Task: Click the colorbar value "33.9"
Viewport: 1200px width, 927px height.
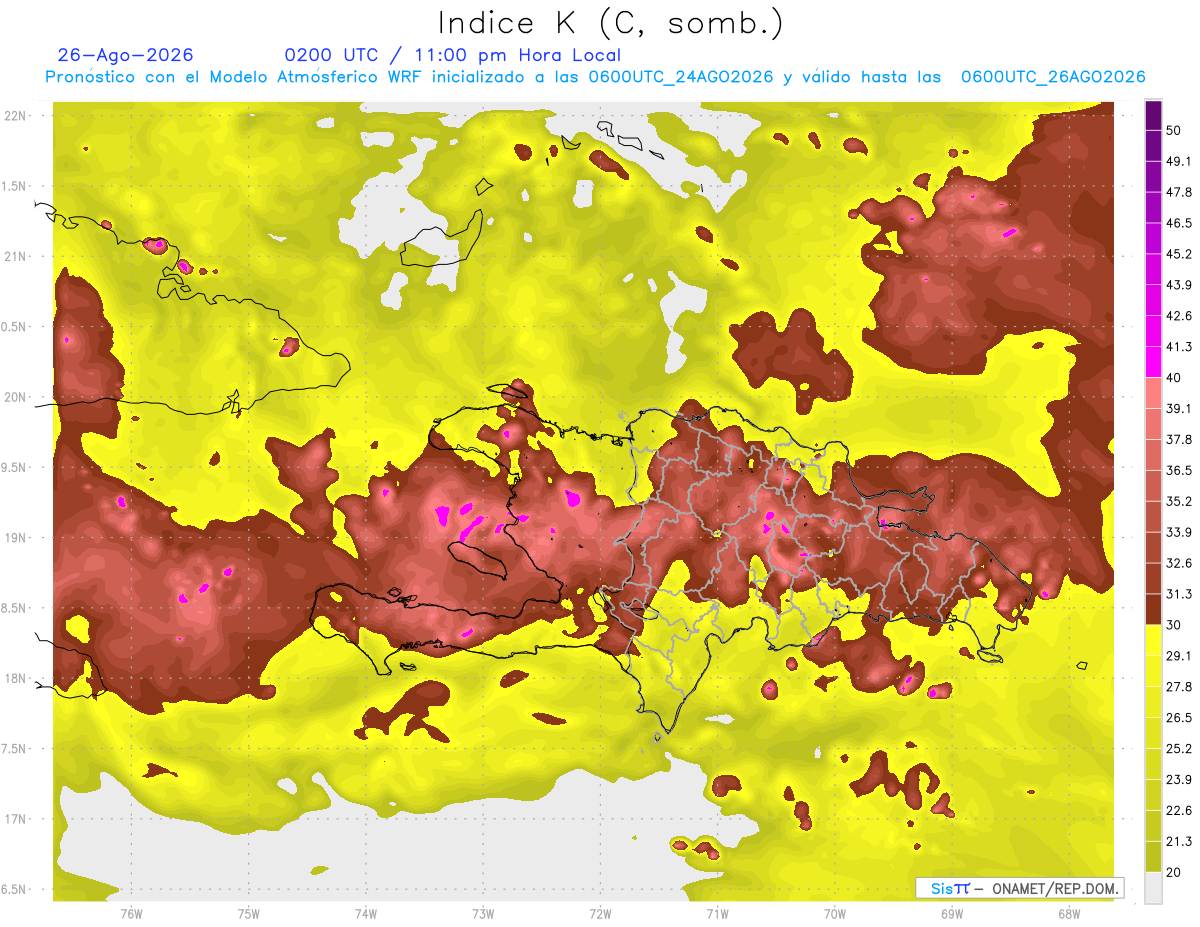Action: pyautogui.click(x=1179, y=532)
